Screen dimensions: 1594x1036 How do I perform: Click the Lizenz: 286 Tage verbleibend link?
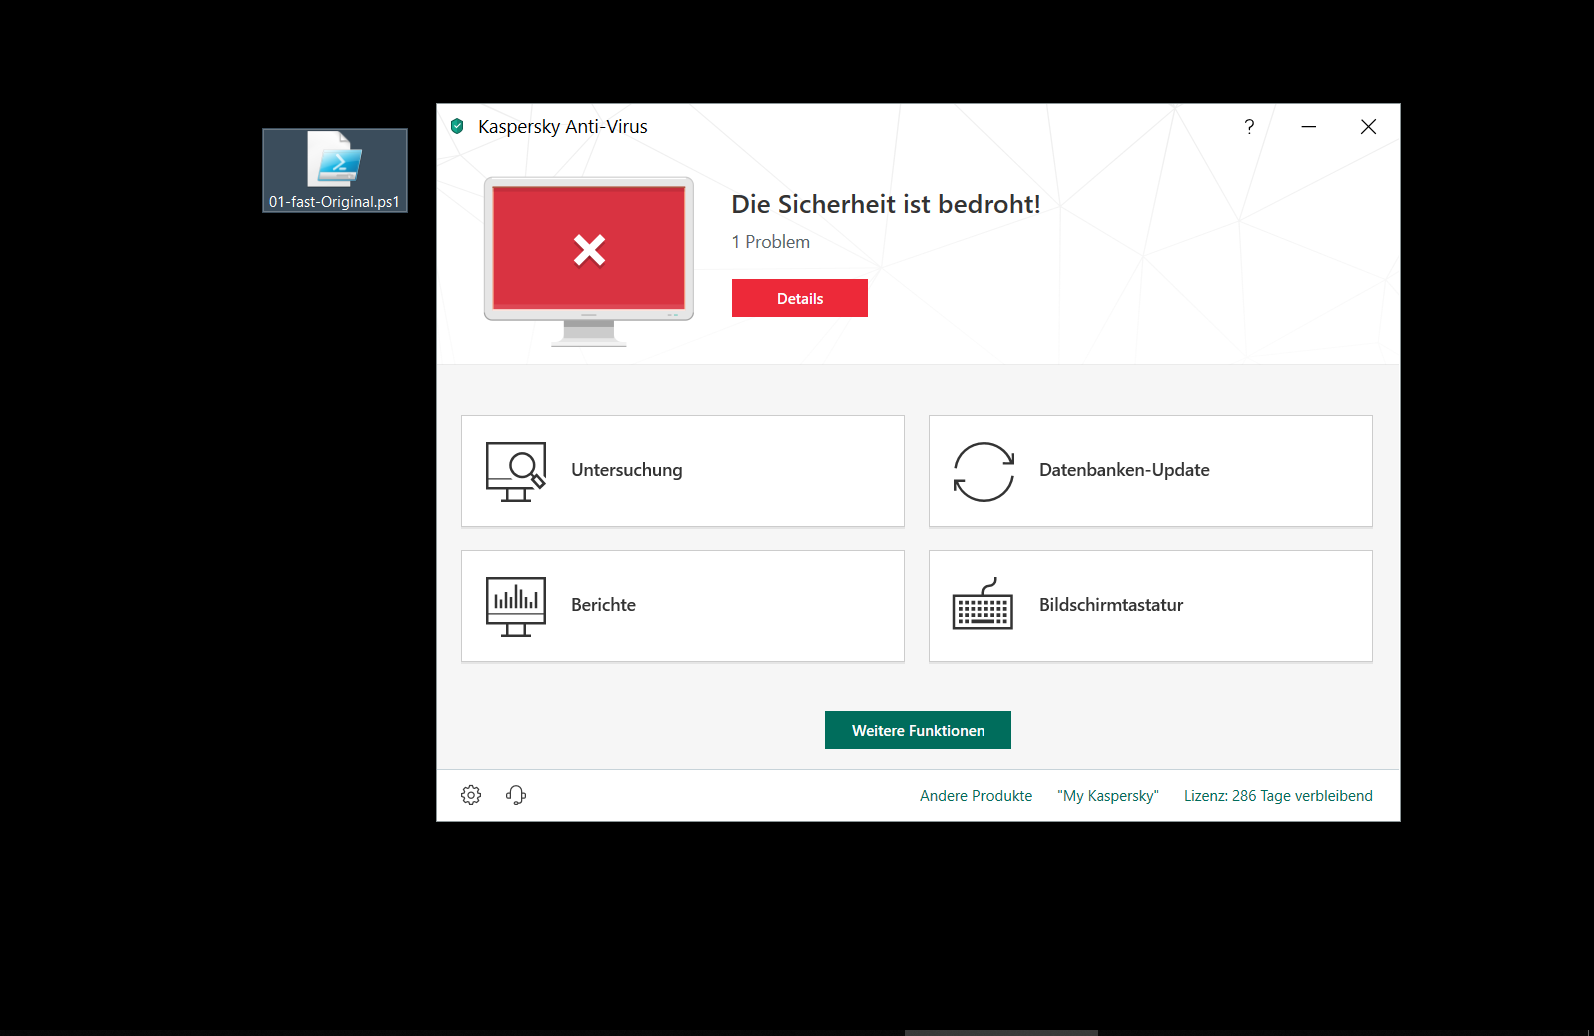(x=1278, y=796)
